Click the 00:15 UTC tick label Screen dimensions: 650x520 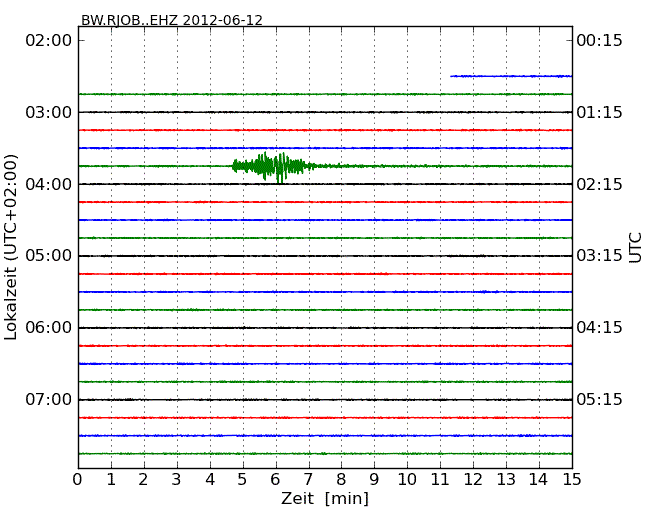point(599,41)
